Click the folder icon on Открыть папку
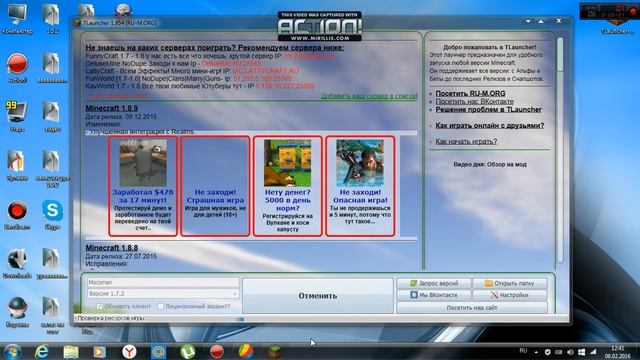 click(x=489, y=283)
